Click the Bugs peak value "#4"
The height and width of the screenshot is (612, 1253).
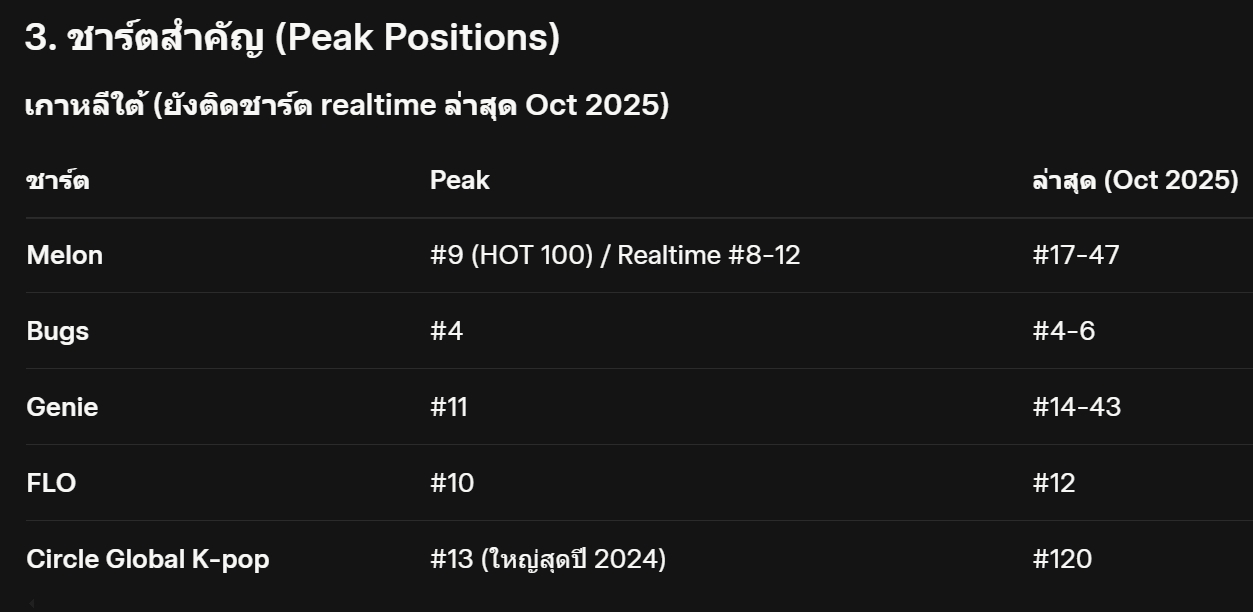pos(447,331)
